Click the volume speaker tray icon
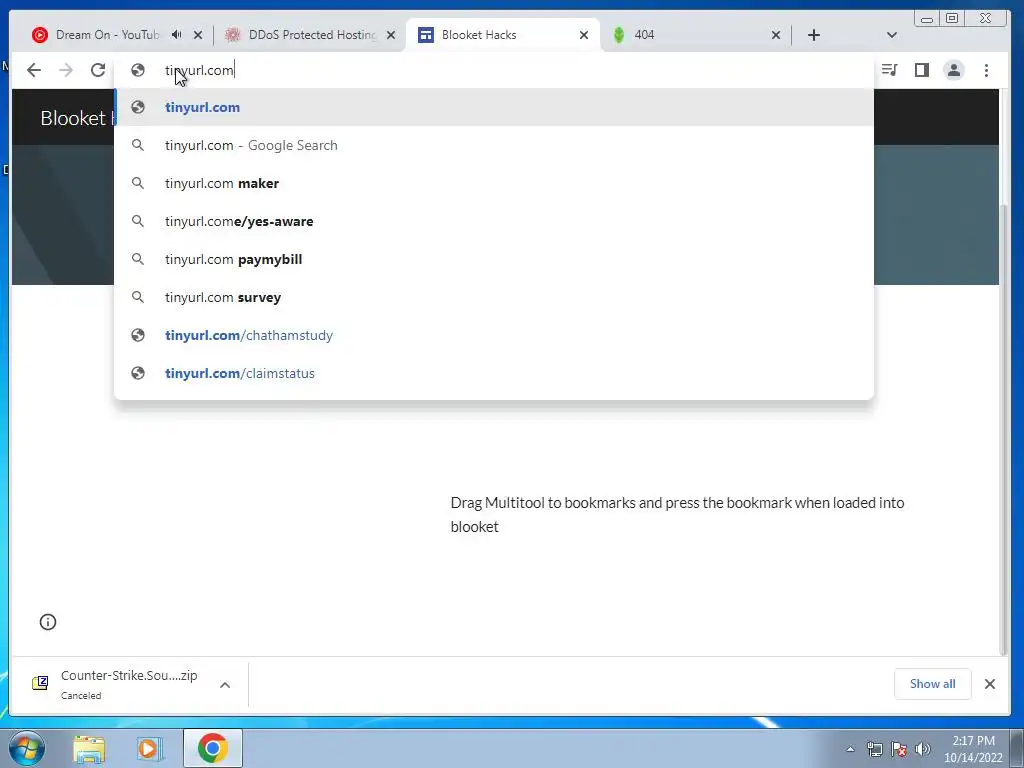1024x768 pixels. tap(923, 749)
